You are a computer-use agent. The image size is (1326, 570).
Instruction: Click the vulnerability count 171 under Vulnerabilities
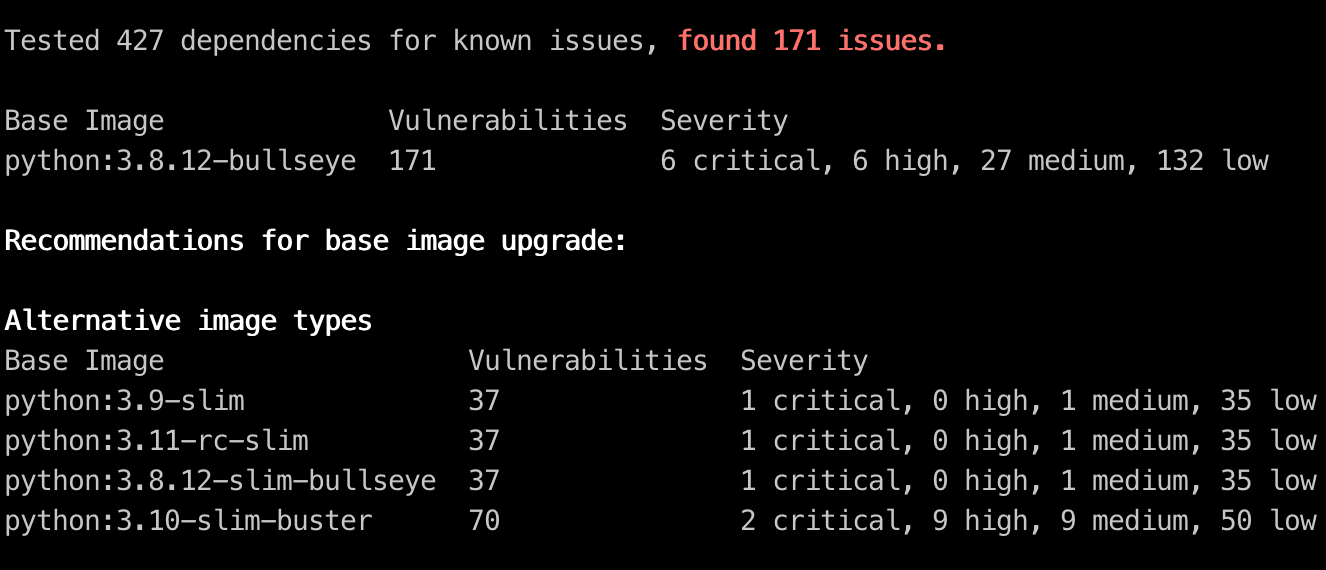(412, 161)
